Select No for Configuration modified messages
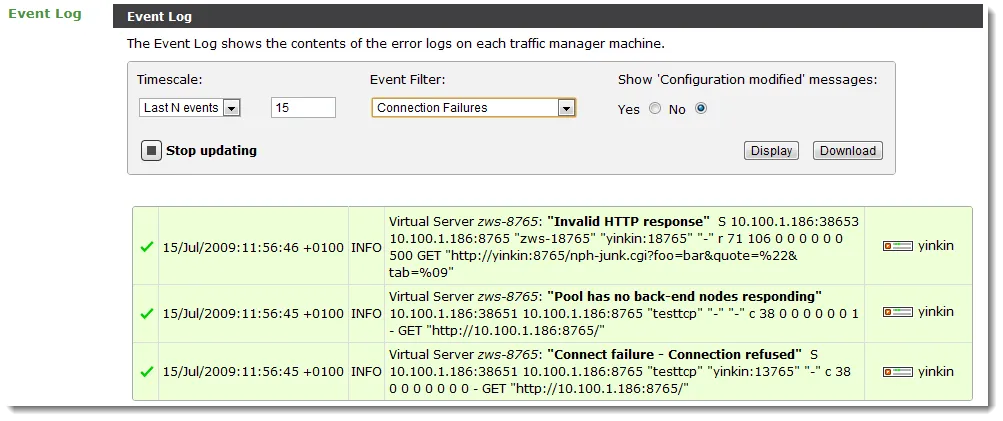The width and height of the screenshot is (1003, 421). tap(700, 109)
